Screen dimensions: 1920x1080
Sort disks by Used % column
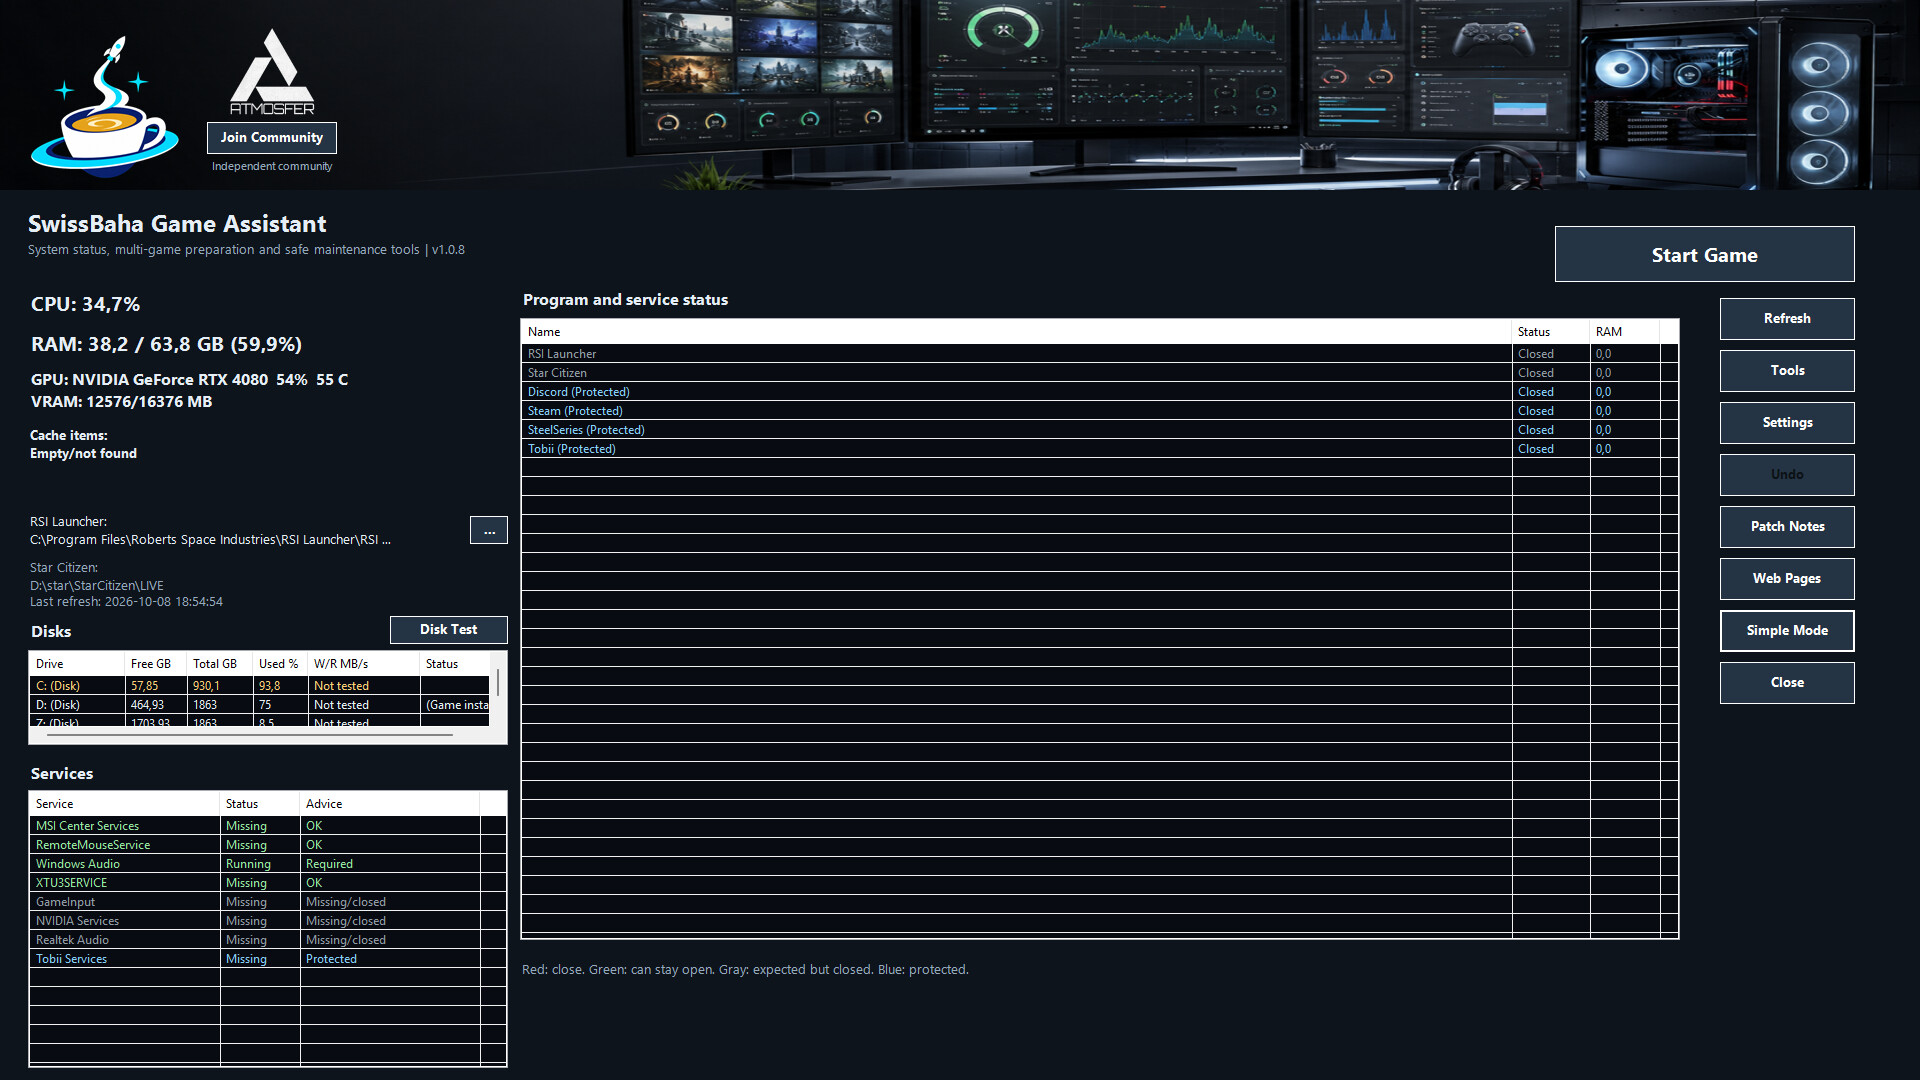click(x=280, y=664)
